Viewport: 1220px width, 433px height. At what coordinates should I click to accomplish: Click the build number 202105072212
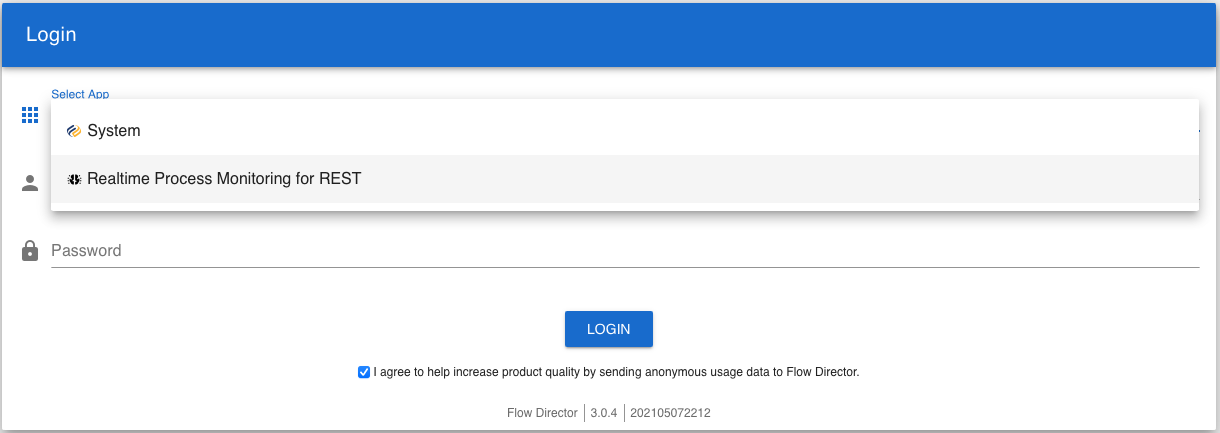(670, 413)
